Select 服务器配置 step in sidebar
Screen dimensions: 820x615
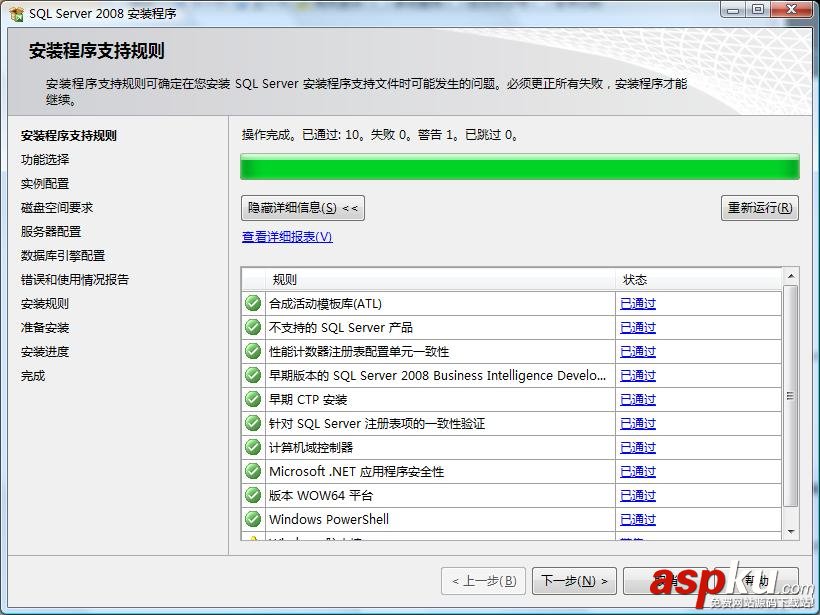pos(51,232)
